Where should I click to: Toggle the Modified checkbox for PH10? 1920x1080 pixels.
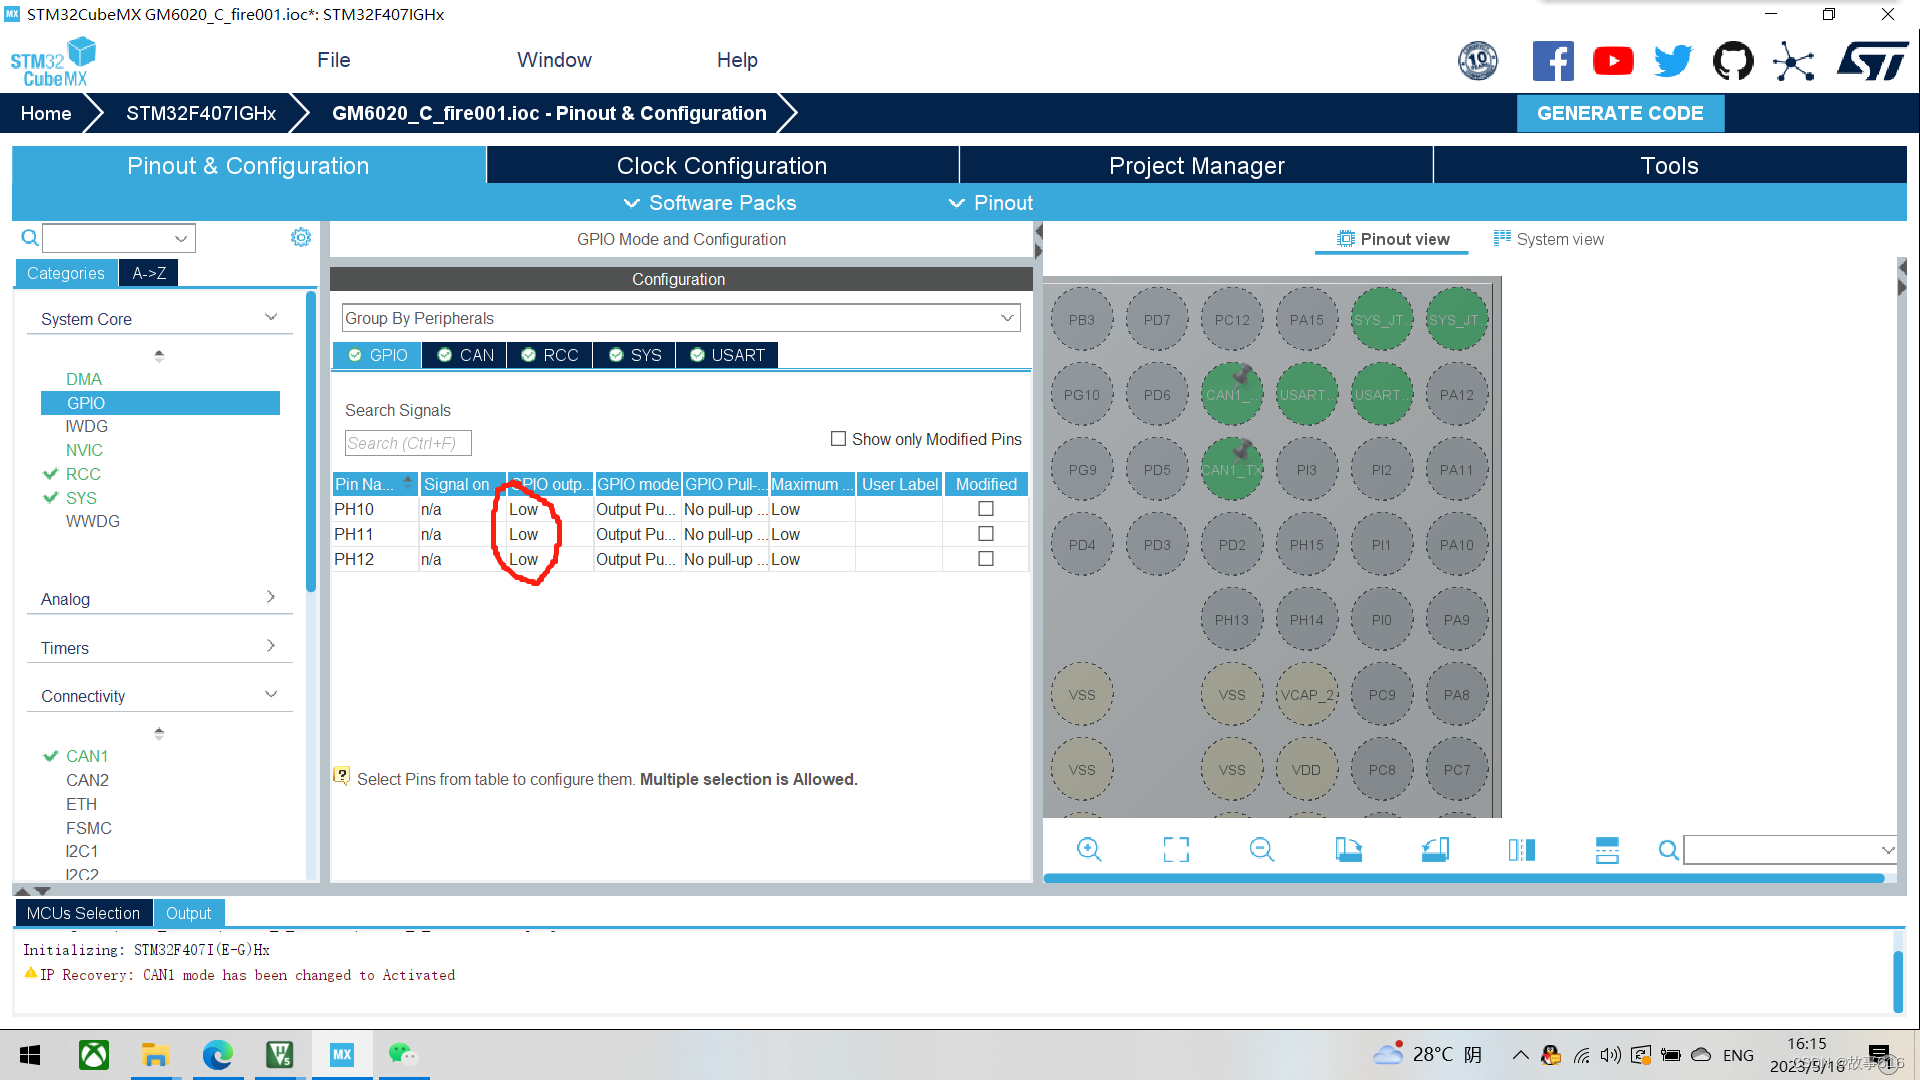986,509
